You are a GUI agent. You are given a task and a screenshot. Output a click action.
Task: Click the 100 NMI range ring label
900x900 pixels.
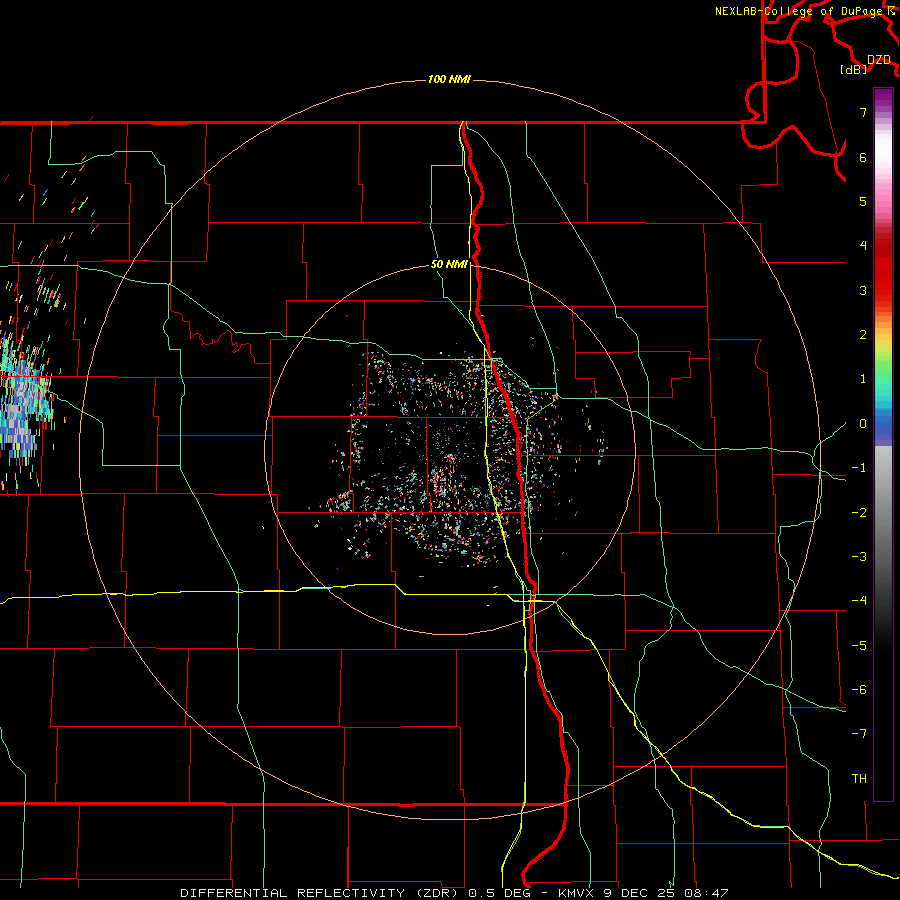pyautogui.click(x=449, y=79)
